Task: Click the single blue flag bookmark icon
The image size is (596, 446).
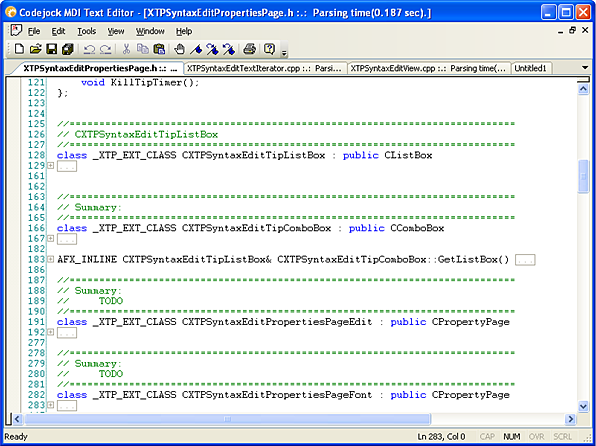Action: coord(196,49)
